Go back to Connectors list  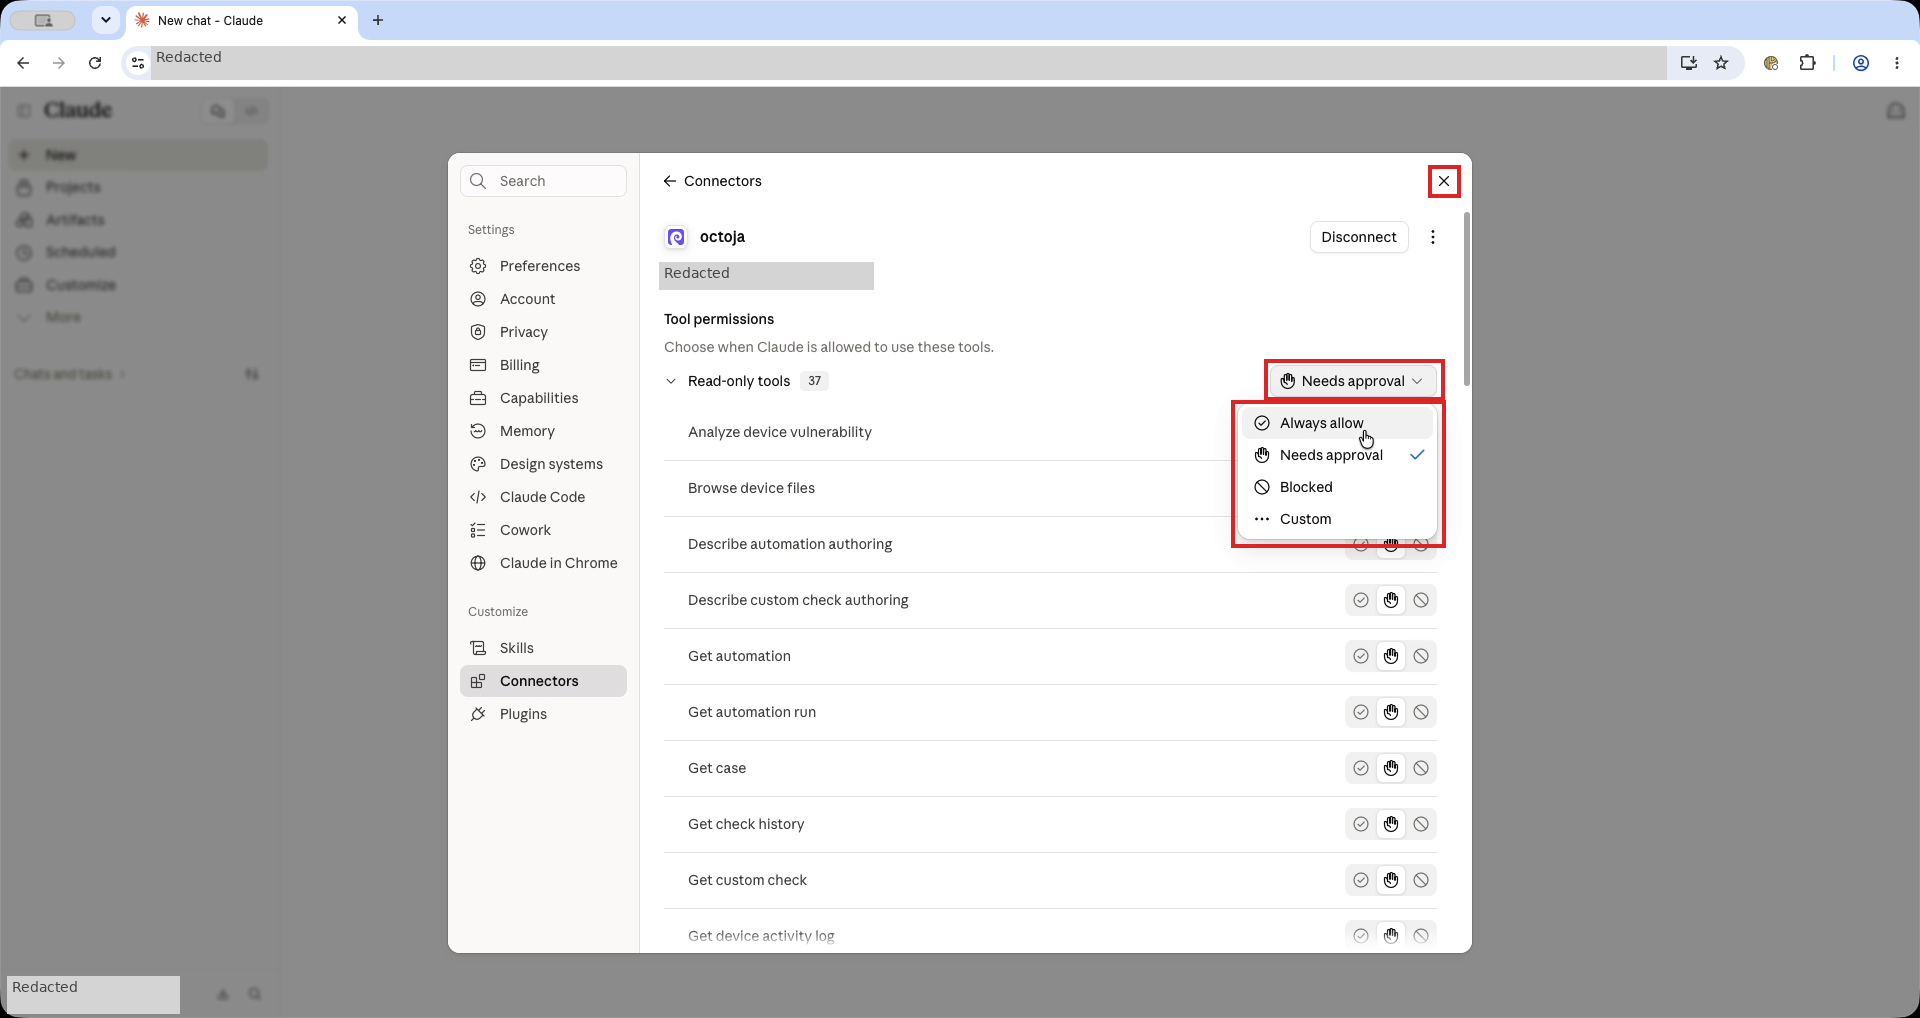(x=712, y=181)
